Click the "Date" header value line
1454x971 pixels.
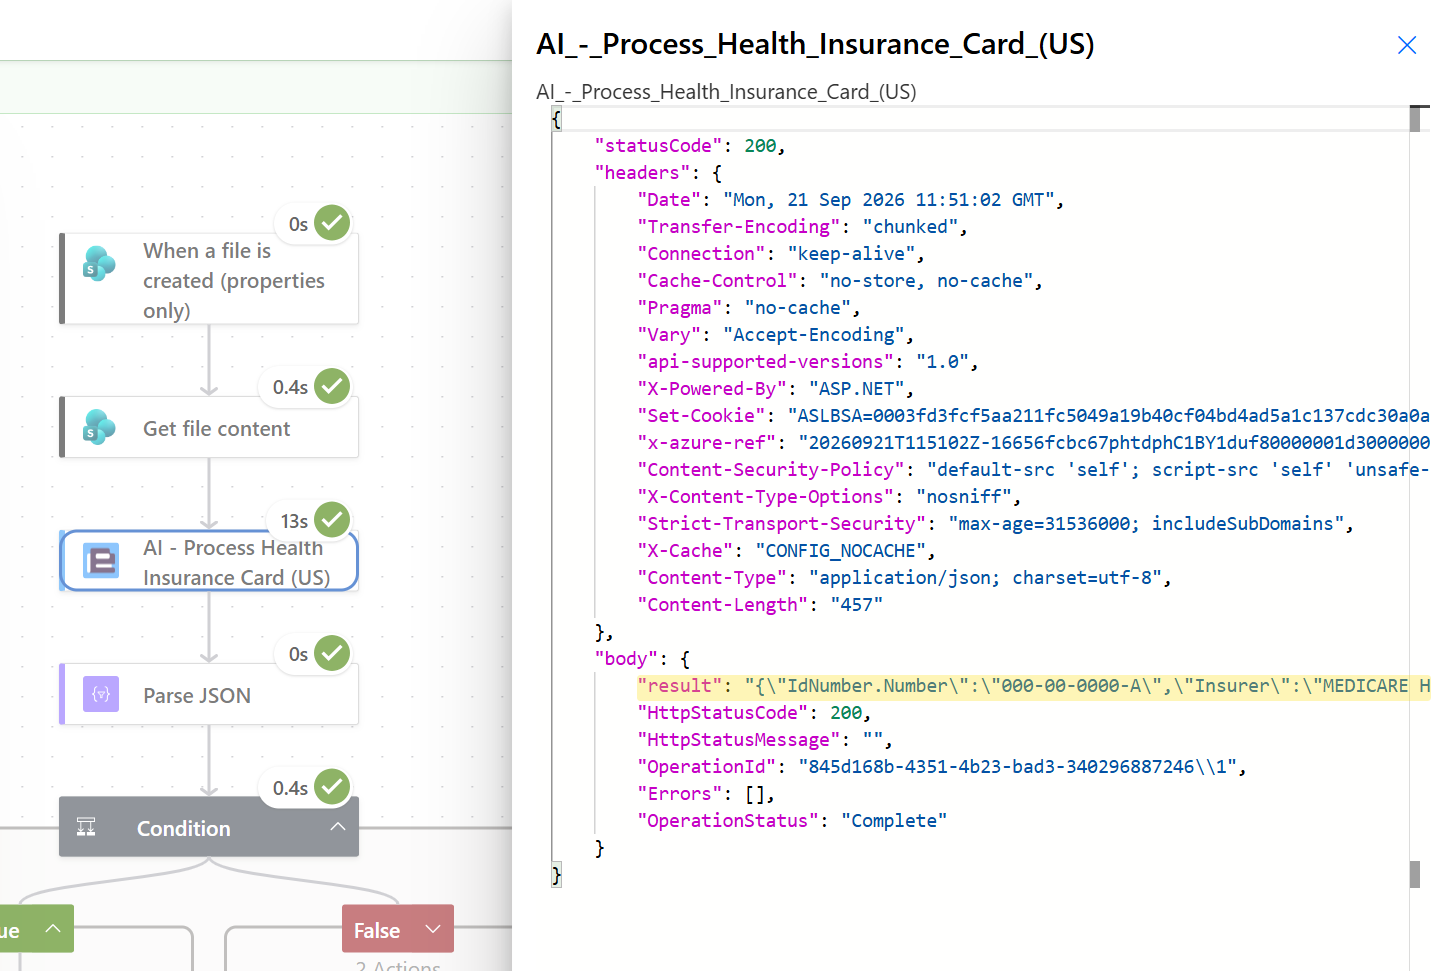850,200
